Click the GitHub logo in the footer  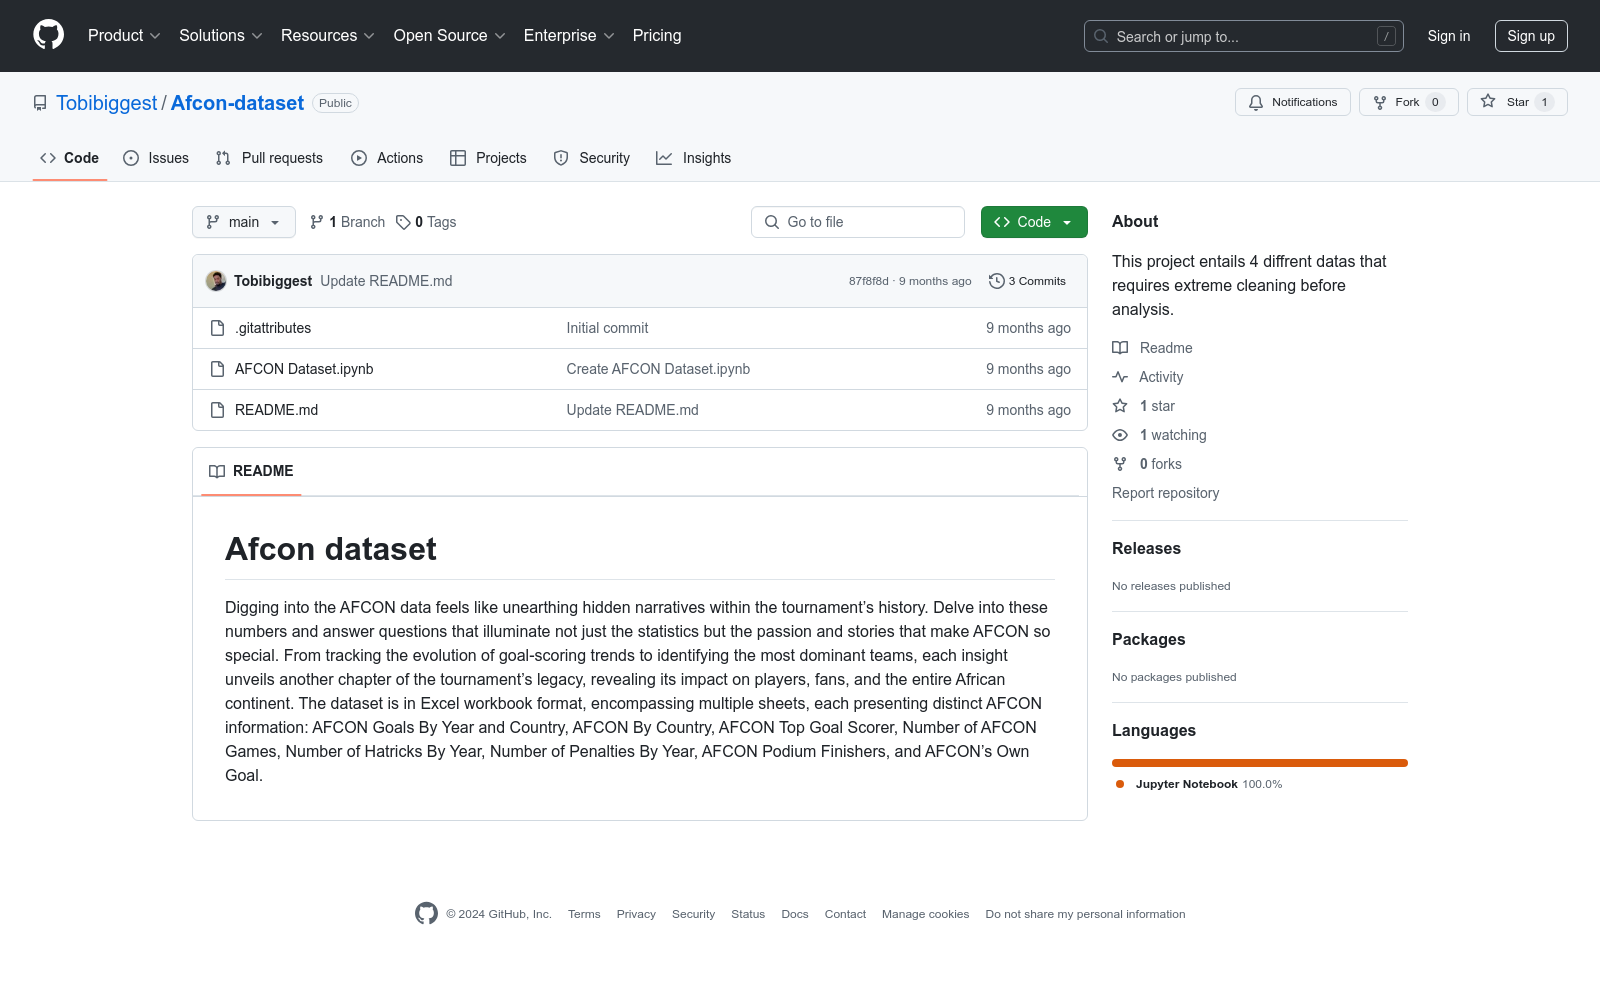tap(426, 913)
